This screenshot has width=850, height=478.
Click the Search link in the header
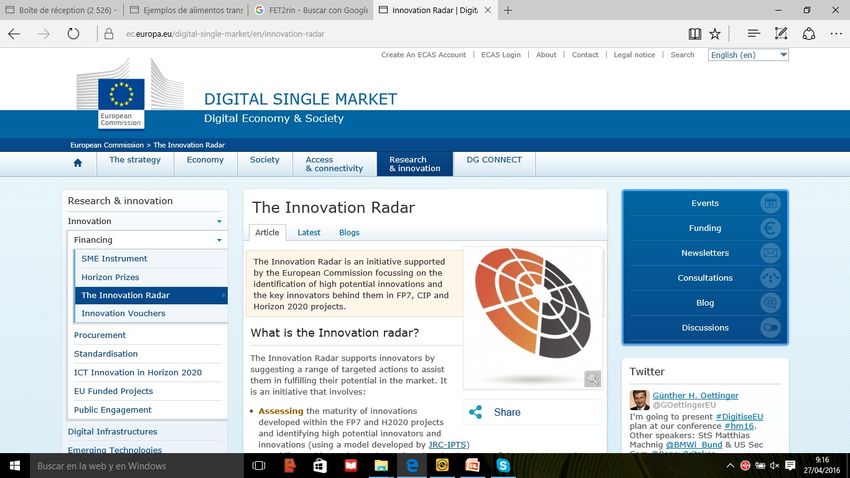point(682,55)
